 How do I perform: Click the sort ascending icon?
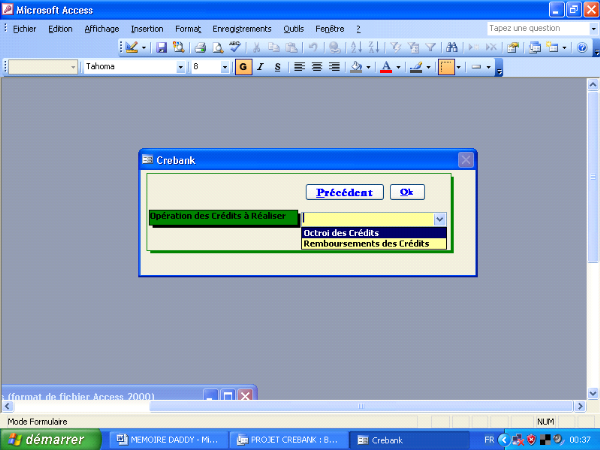(356, 47)
